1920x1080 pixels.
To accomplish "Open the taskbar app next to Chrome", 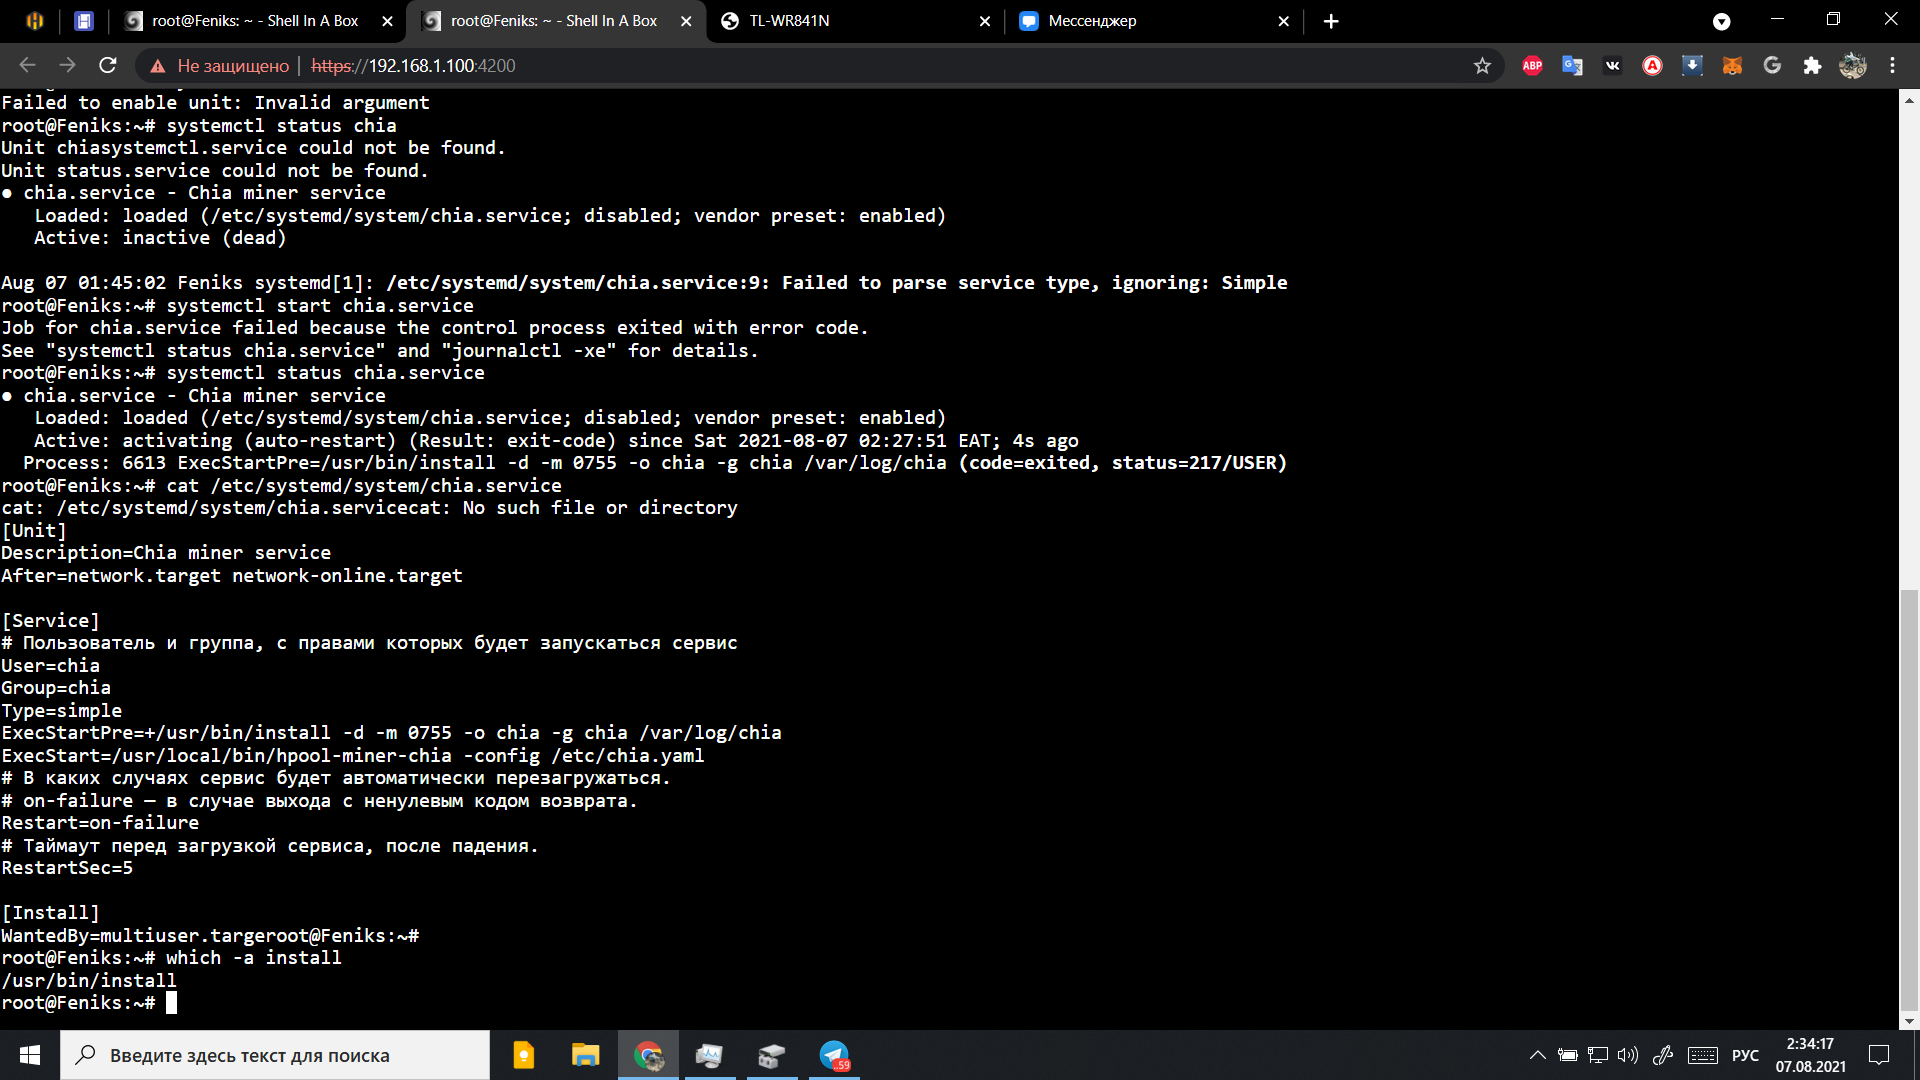I will pos(709,1055).
